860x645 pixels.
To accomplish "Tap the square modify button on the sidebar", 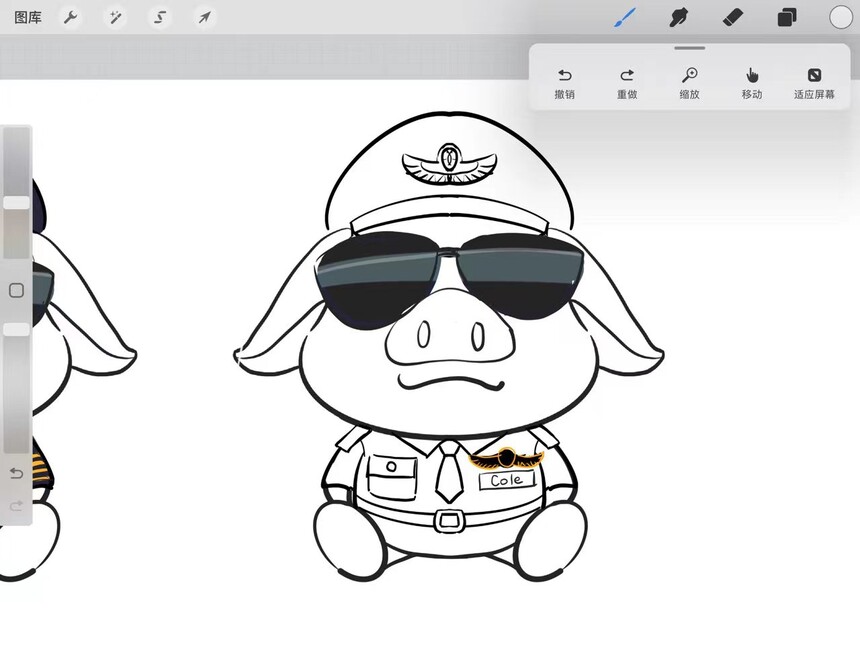I will pyautogui.click(x=16, y=290).
